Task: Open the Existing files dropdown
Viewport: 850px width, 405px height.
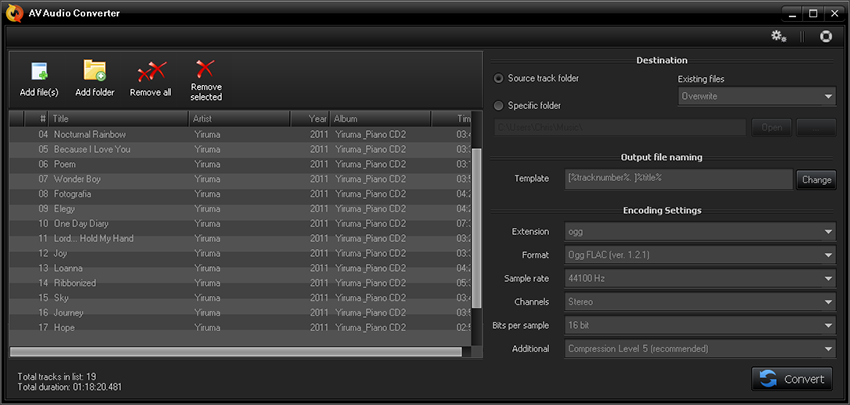Action: (x=756, y=97)
